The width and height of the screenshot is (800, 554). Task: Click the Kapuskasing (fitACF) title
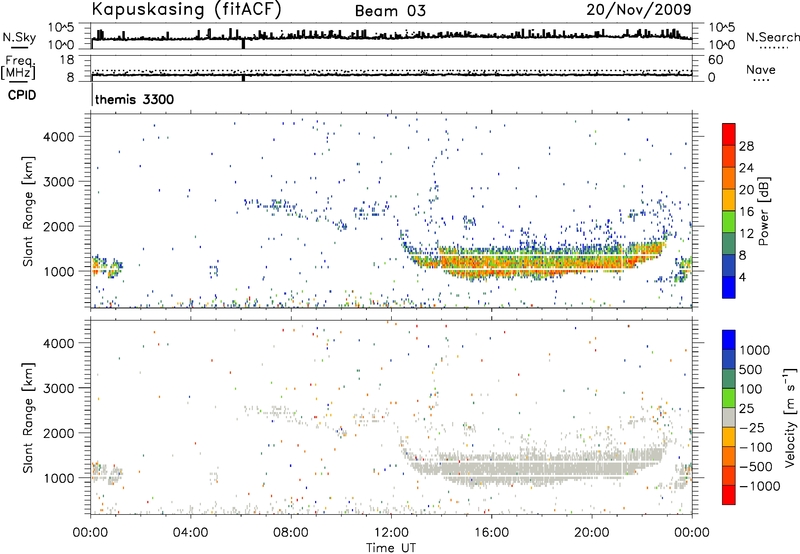point(186,10)
